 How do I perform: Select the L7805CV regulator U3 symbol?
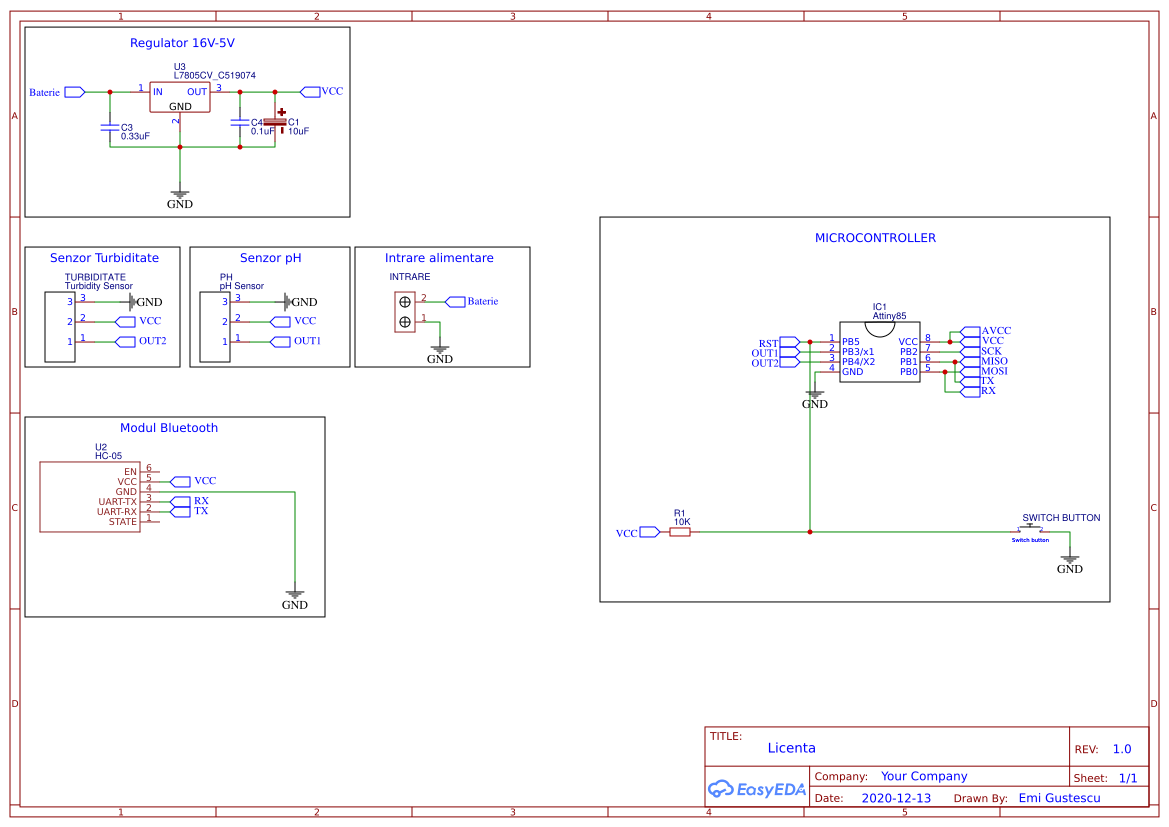(x=180, y=97)
